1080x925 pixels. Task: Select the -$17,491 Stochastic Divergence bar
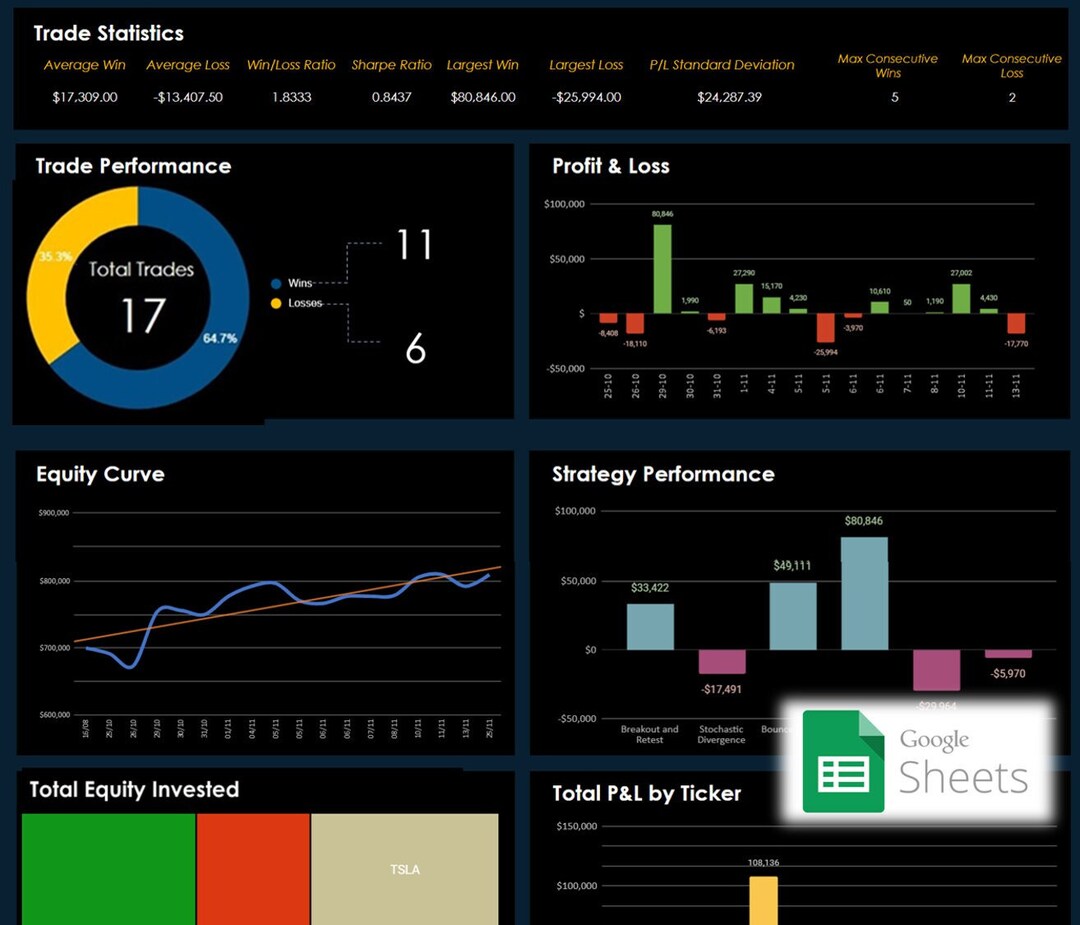click(x=722, y=663)
